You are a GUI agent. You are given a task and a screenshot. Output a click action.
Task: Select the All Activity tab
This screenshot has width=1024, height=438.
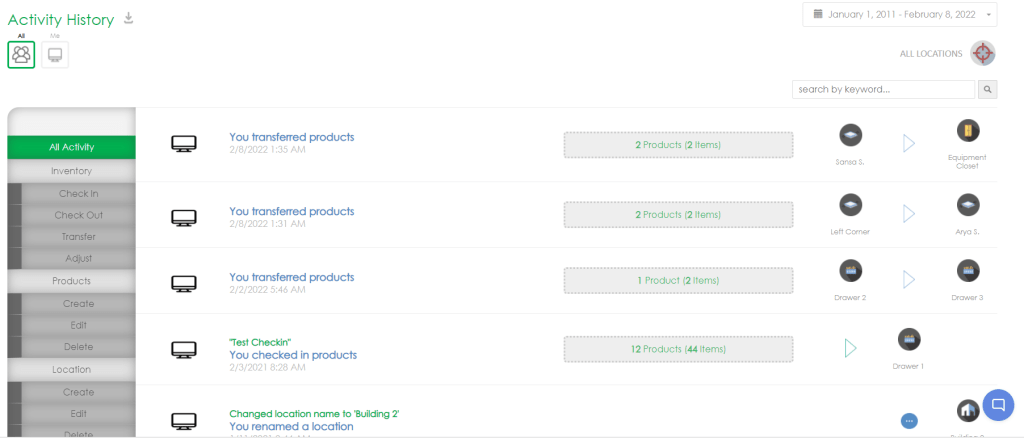tap(71, 147)
